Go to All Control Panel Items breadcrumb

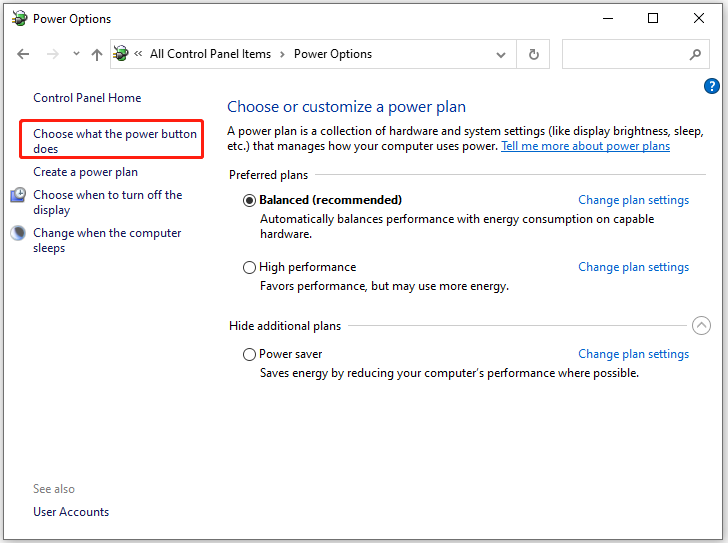pyautogui.click(x=210, y=54)
